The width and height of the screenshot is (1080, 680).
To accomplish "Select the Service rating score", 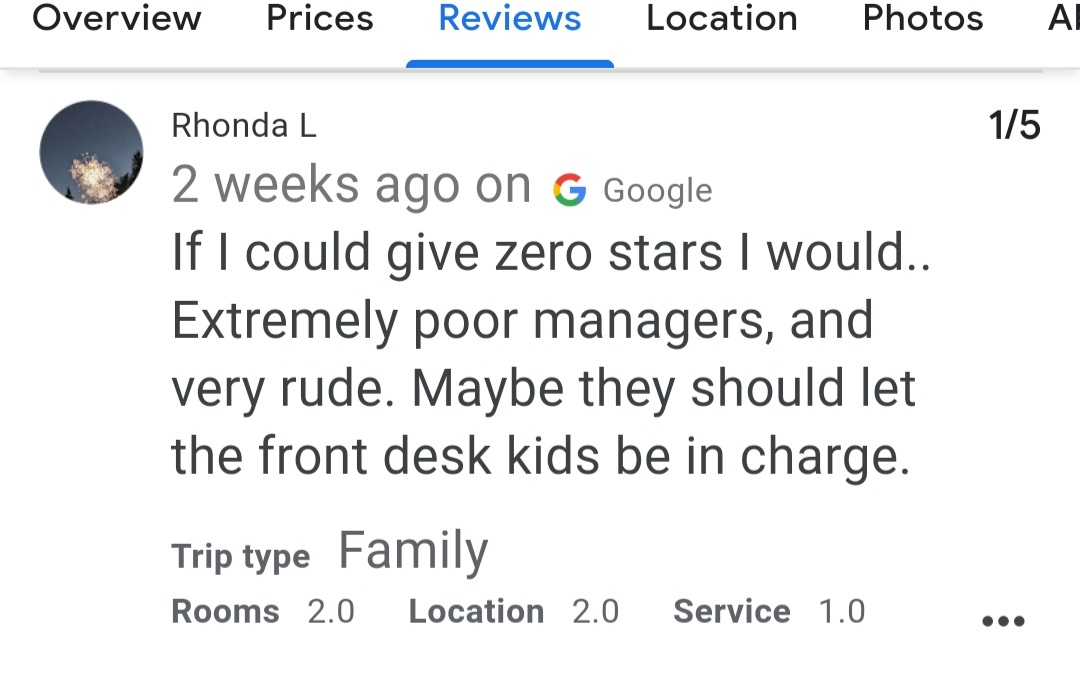I will point(843,611).
